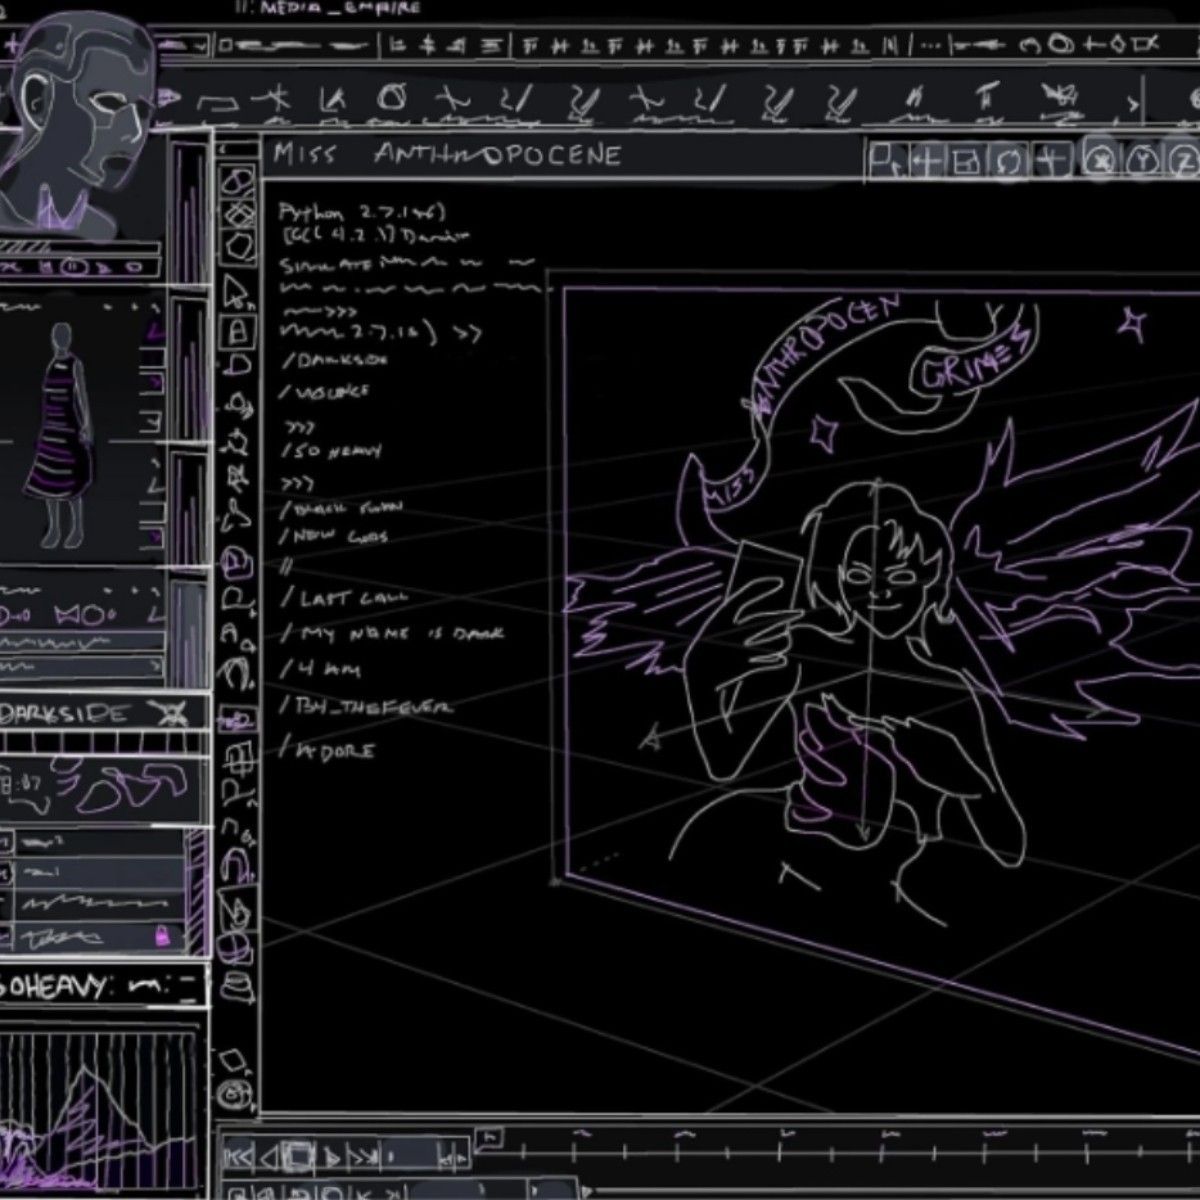
Task: Click the play forward triangle button
Action: coord(331,1157)
